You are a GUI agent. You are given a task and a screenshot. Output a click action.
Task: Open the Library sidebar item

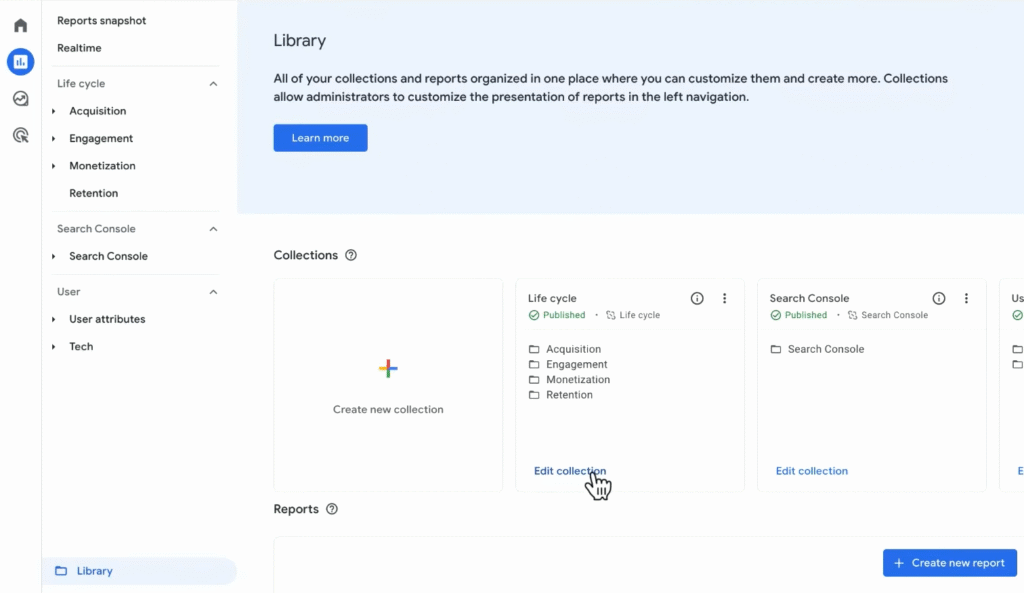tap(139, 571)
